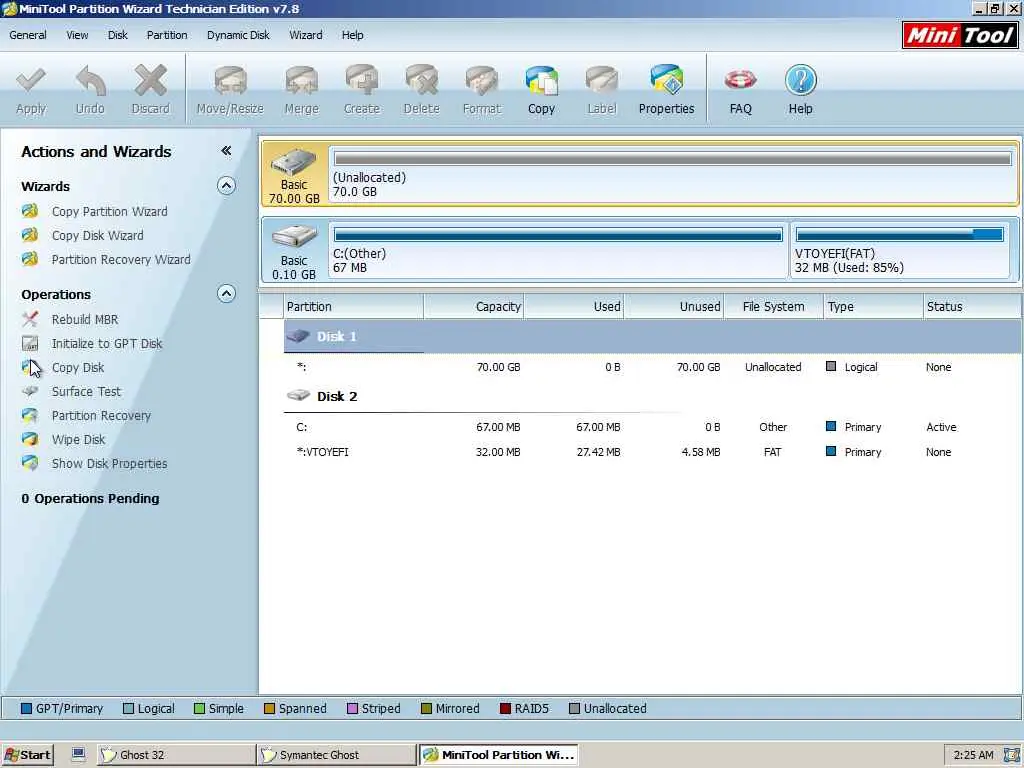Launch Copy Disk Wizard

tap(97, 236)
